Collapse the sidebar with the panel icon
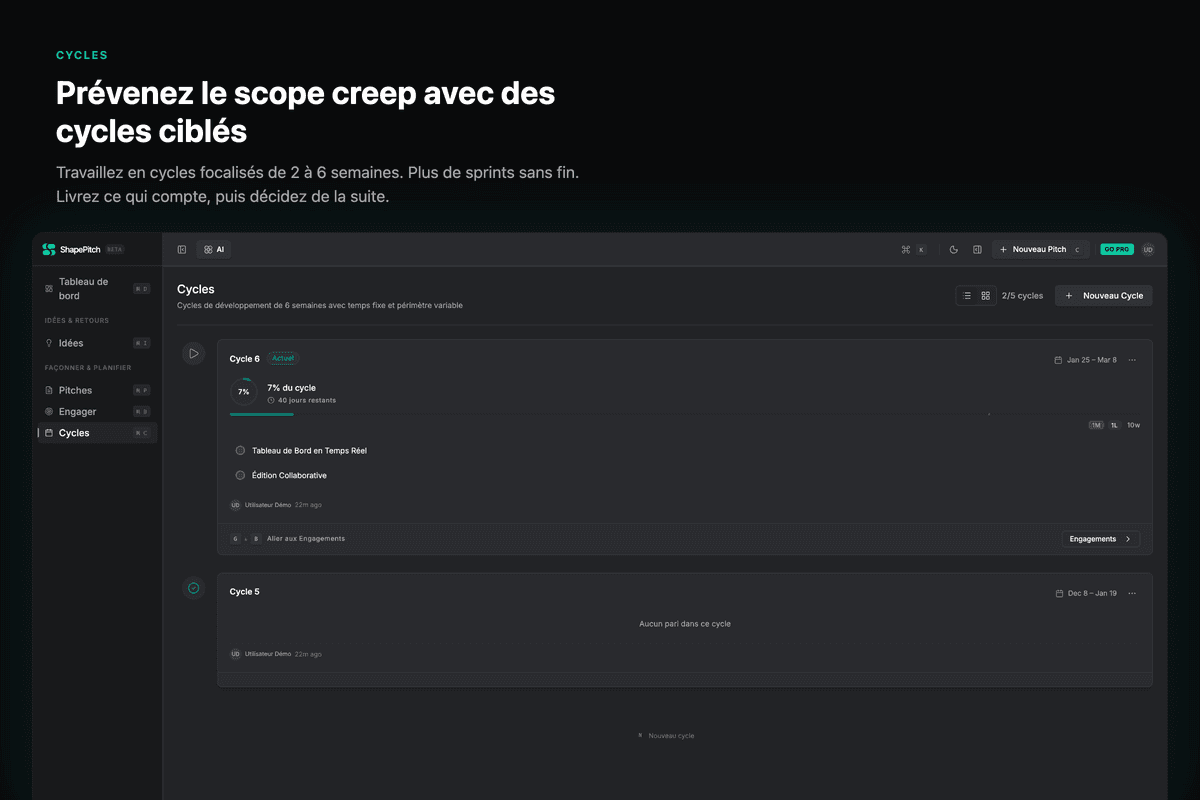The height and width of the screenshot is (800, 1200). pos(182,249)
